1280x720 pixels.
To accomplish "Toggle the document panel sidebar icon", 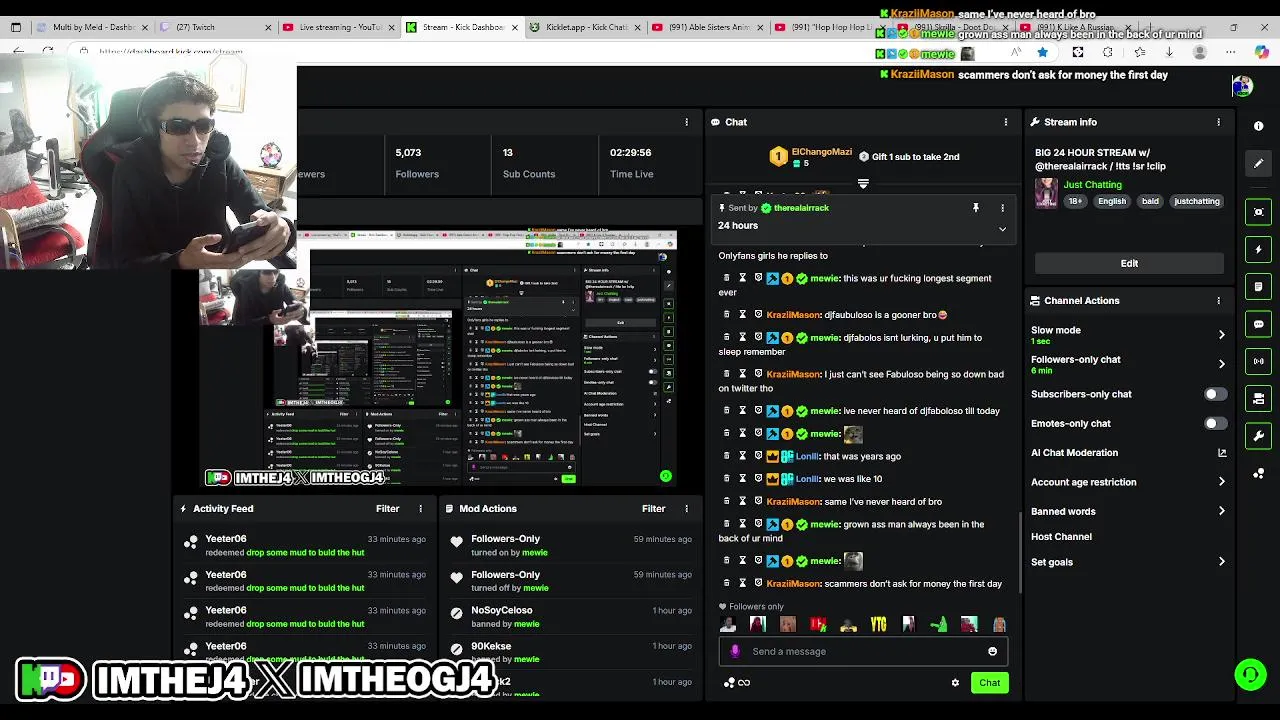I will click(x=1258, y=287).
